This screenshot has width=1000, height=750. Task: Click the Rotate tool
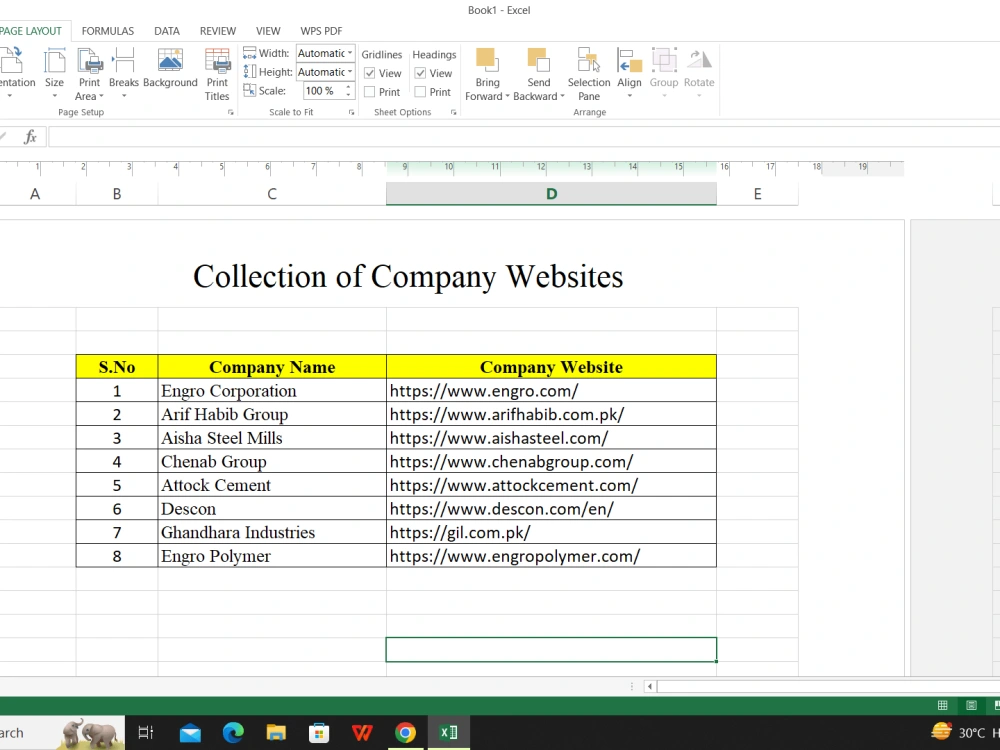(699, 70)
